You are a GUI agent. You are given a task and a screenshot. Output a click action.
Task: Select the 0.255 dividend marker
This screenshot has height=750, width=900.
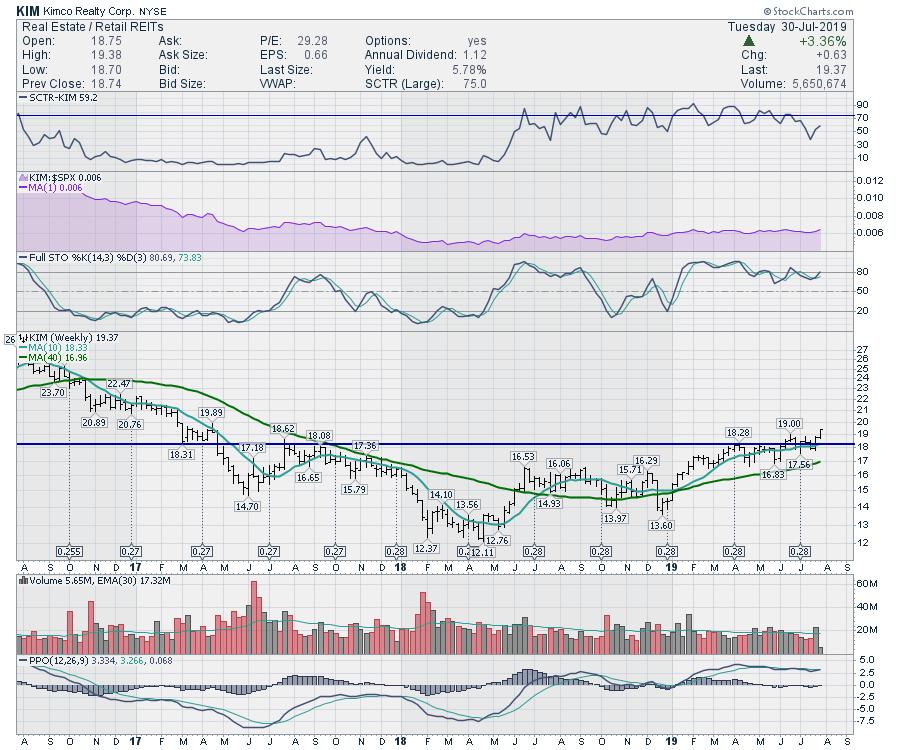point(69,551)
